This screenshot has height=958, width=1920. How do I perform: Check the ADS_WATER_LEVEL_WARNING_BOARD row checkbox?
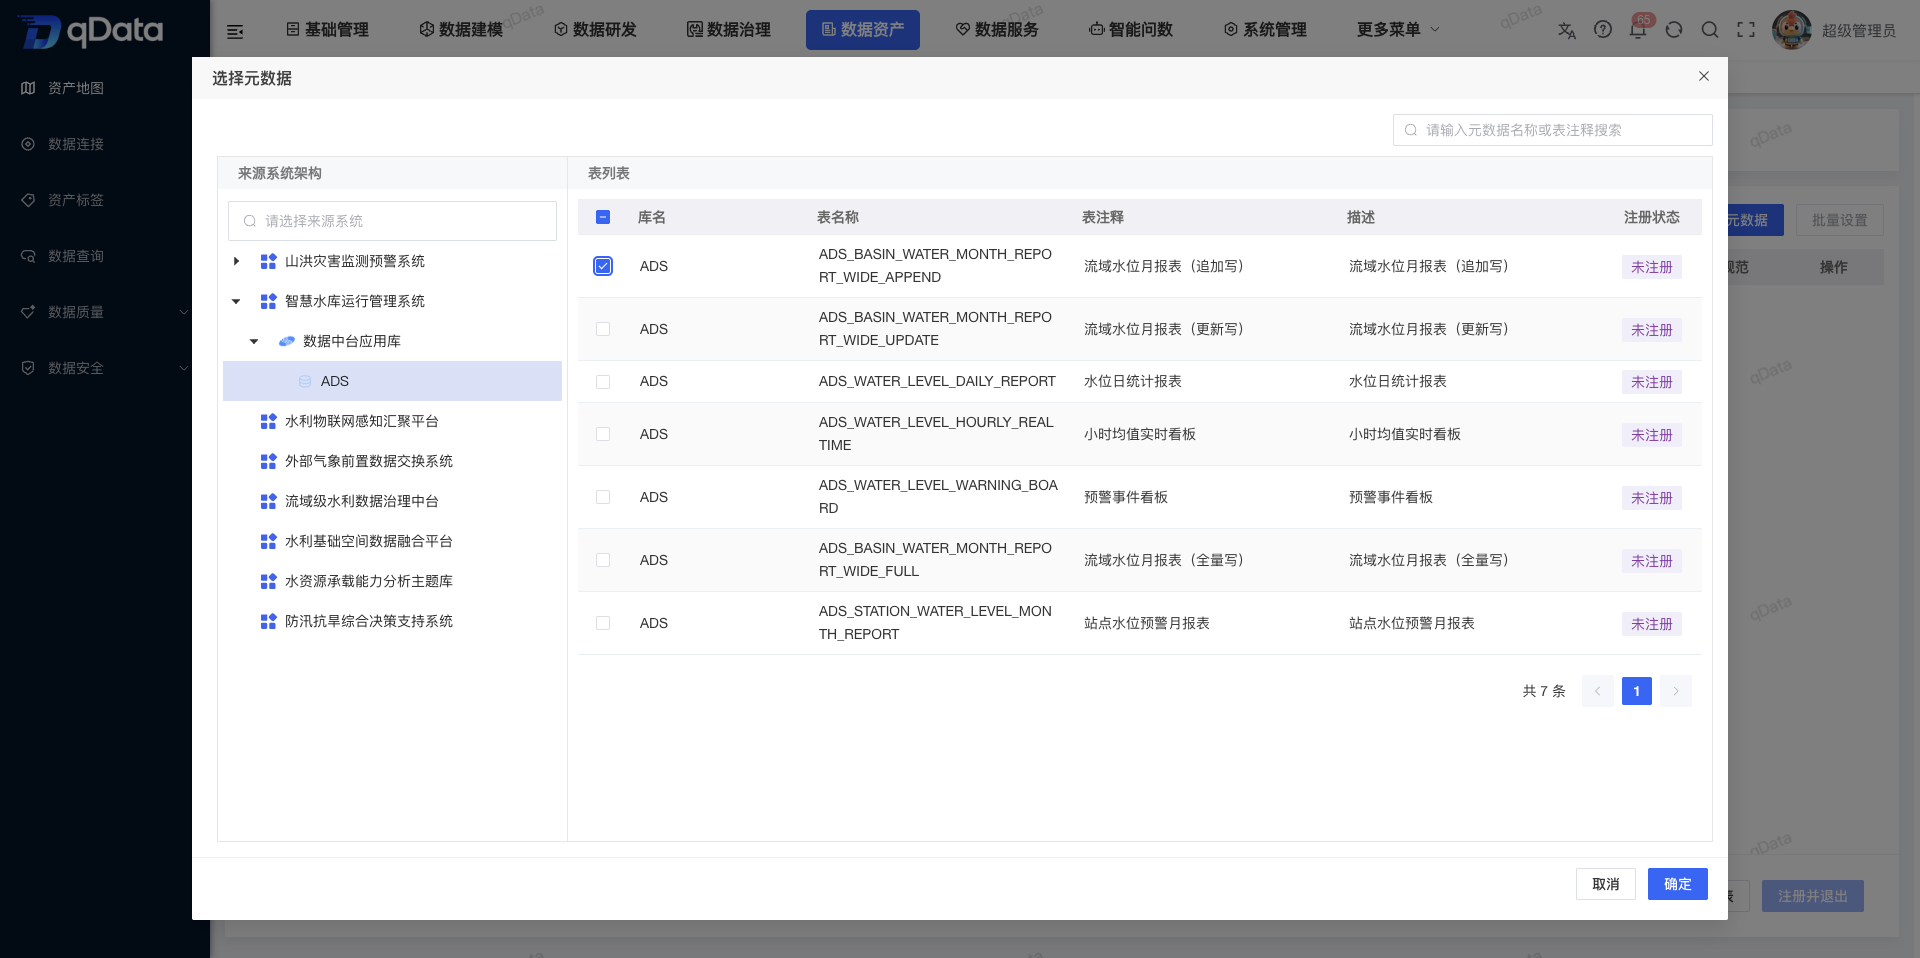point(603,497)
